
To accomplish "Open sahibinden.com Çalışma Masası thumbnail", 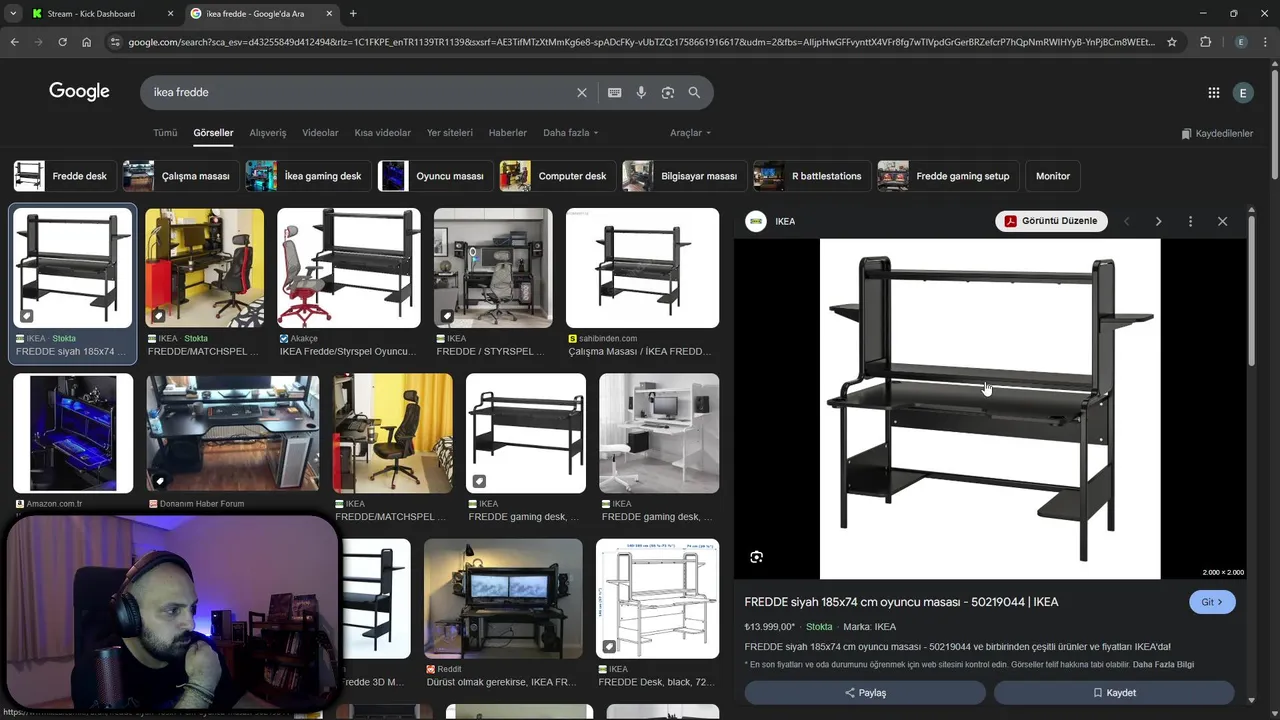I will point(642,267).
